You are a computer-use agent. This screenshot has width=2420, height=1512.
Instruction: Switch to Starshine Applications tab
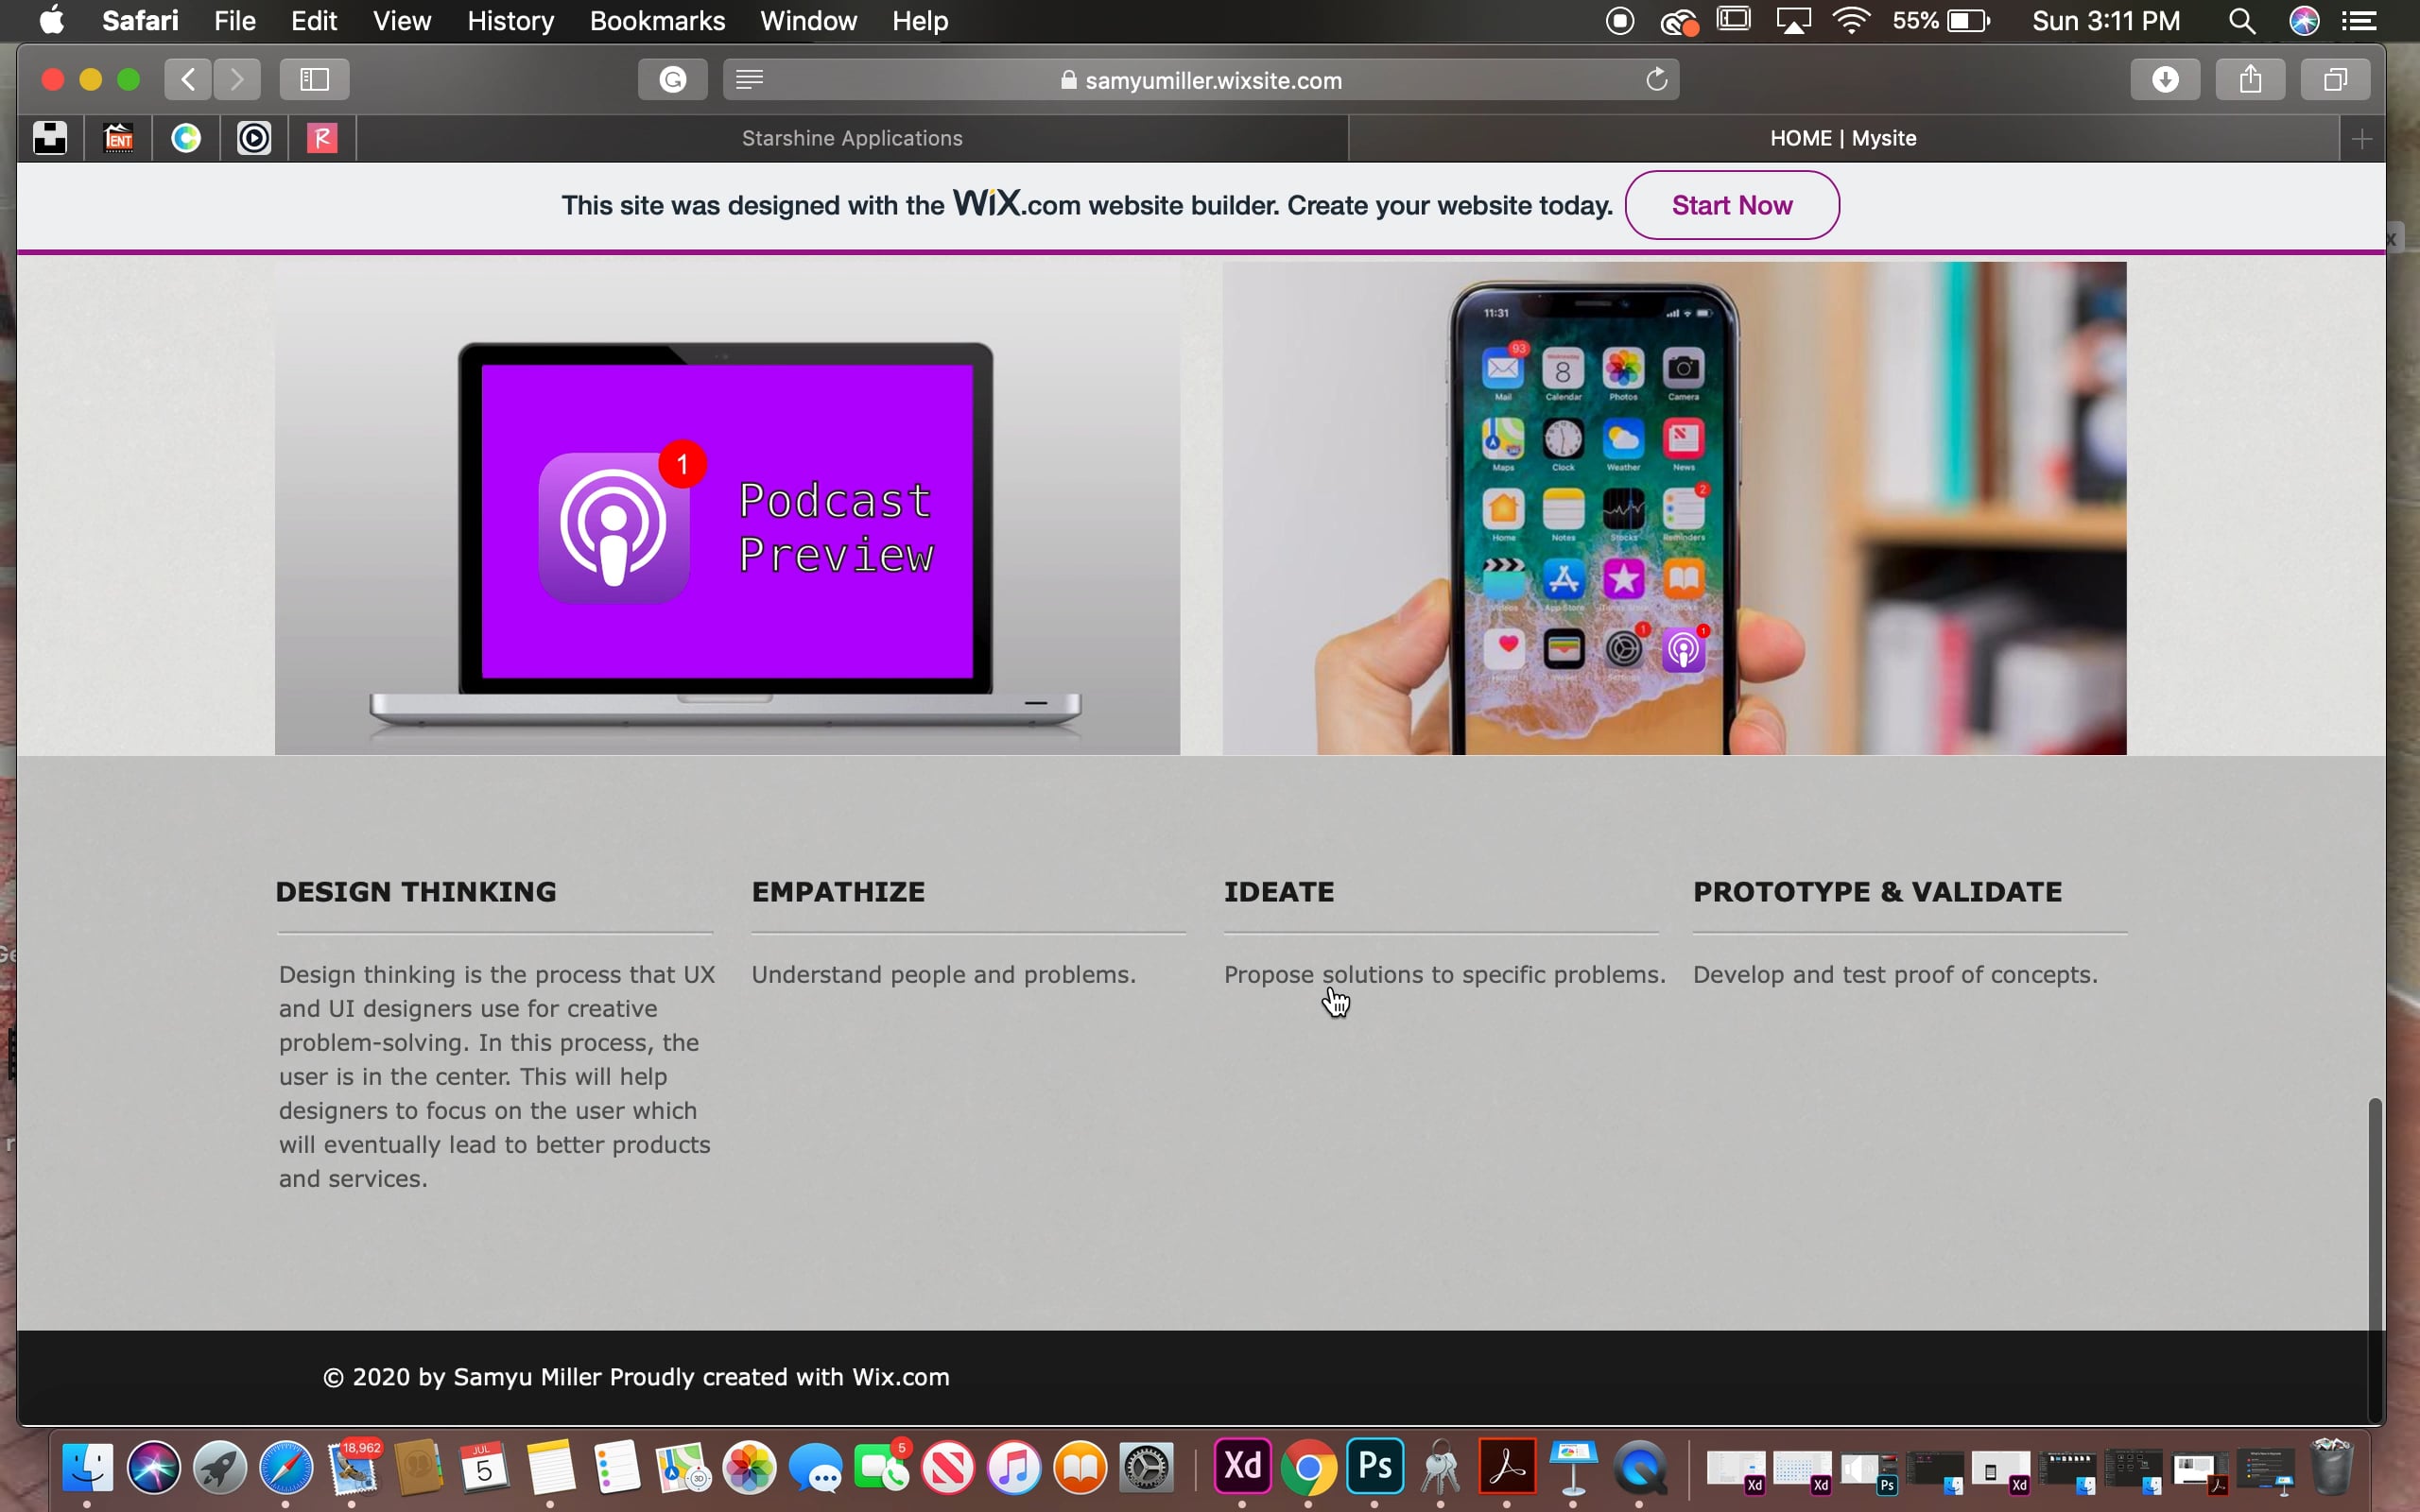852,138
